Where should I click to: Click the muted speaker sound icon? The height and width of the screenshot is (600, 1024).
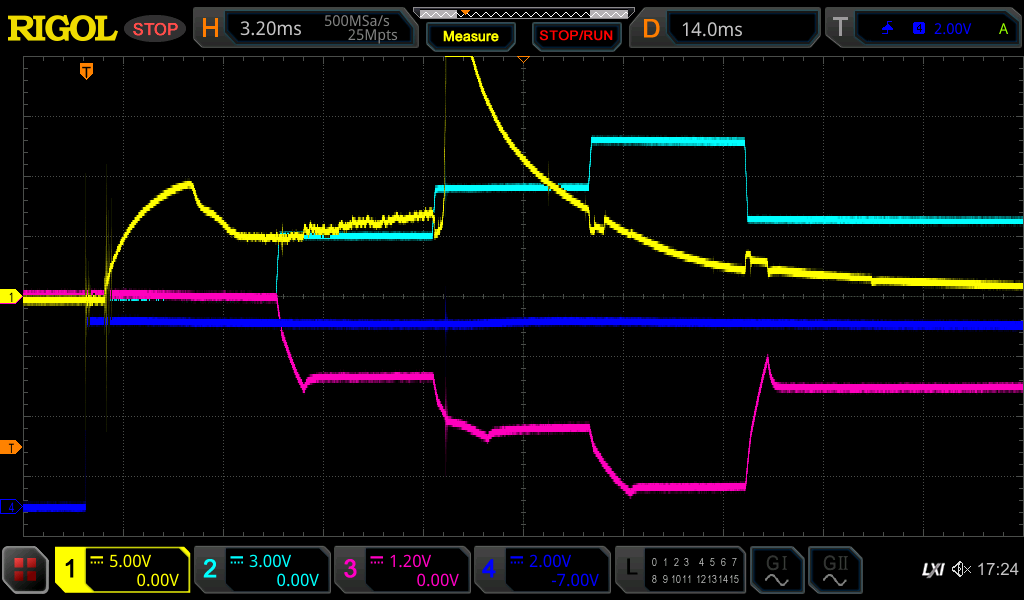click(961, 569)
